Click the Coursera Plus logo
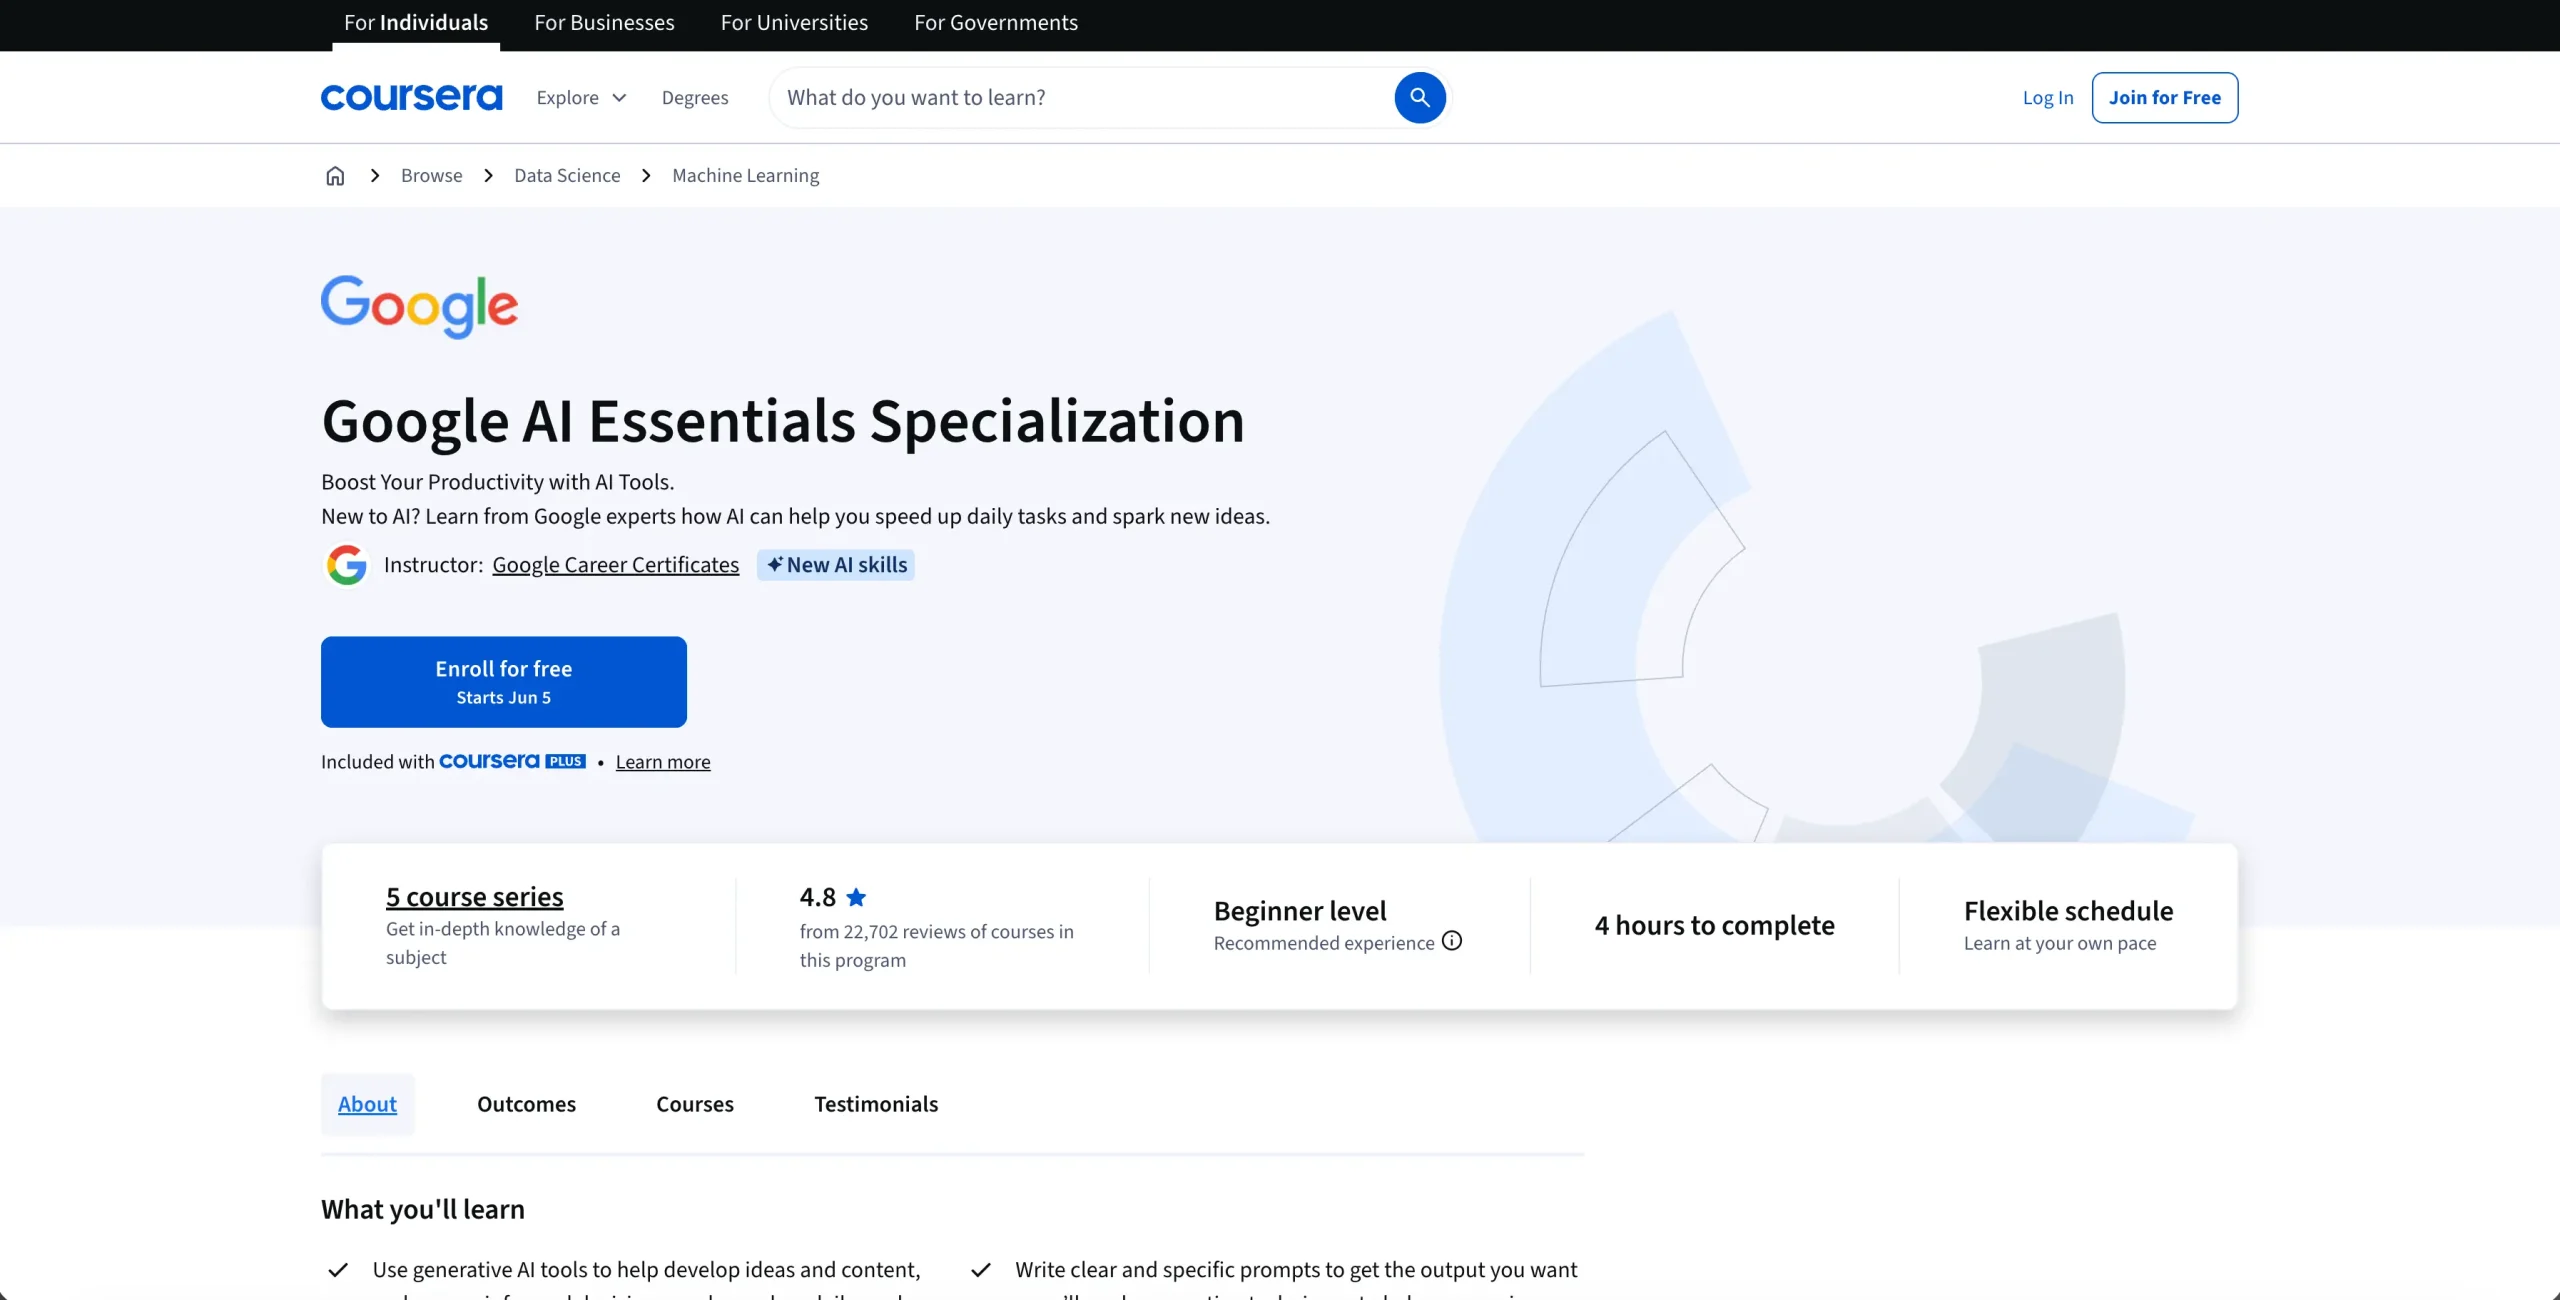This screenshot has height=1300, width=2560. [512, 761]
